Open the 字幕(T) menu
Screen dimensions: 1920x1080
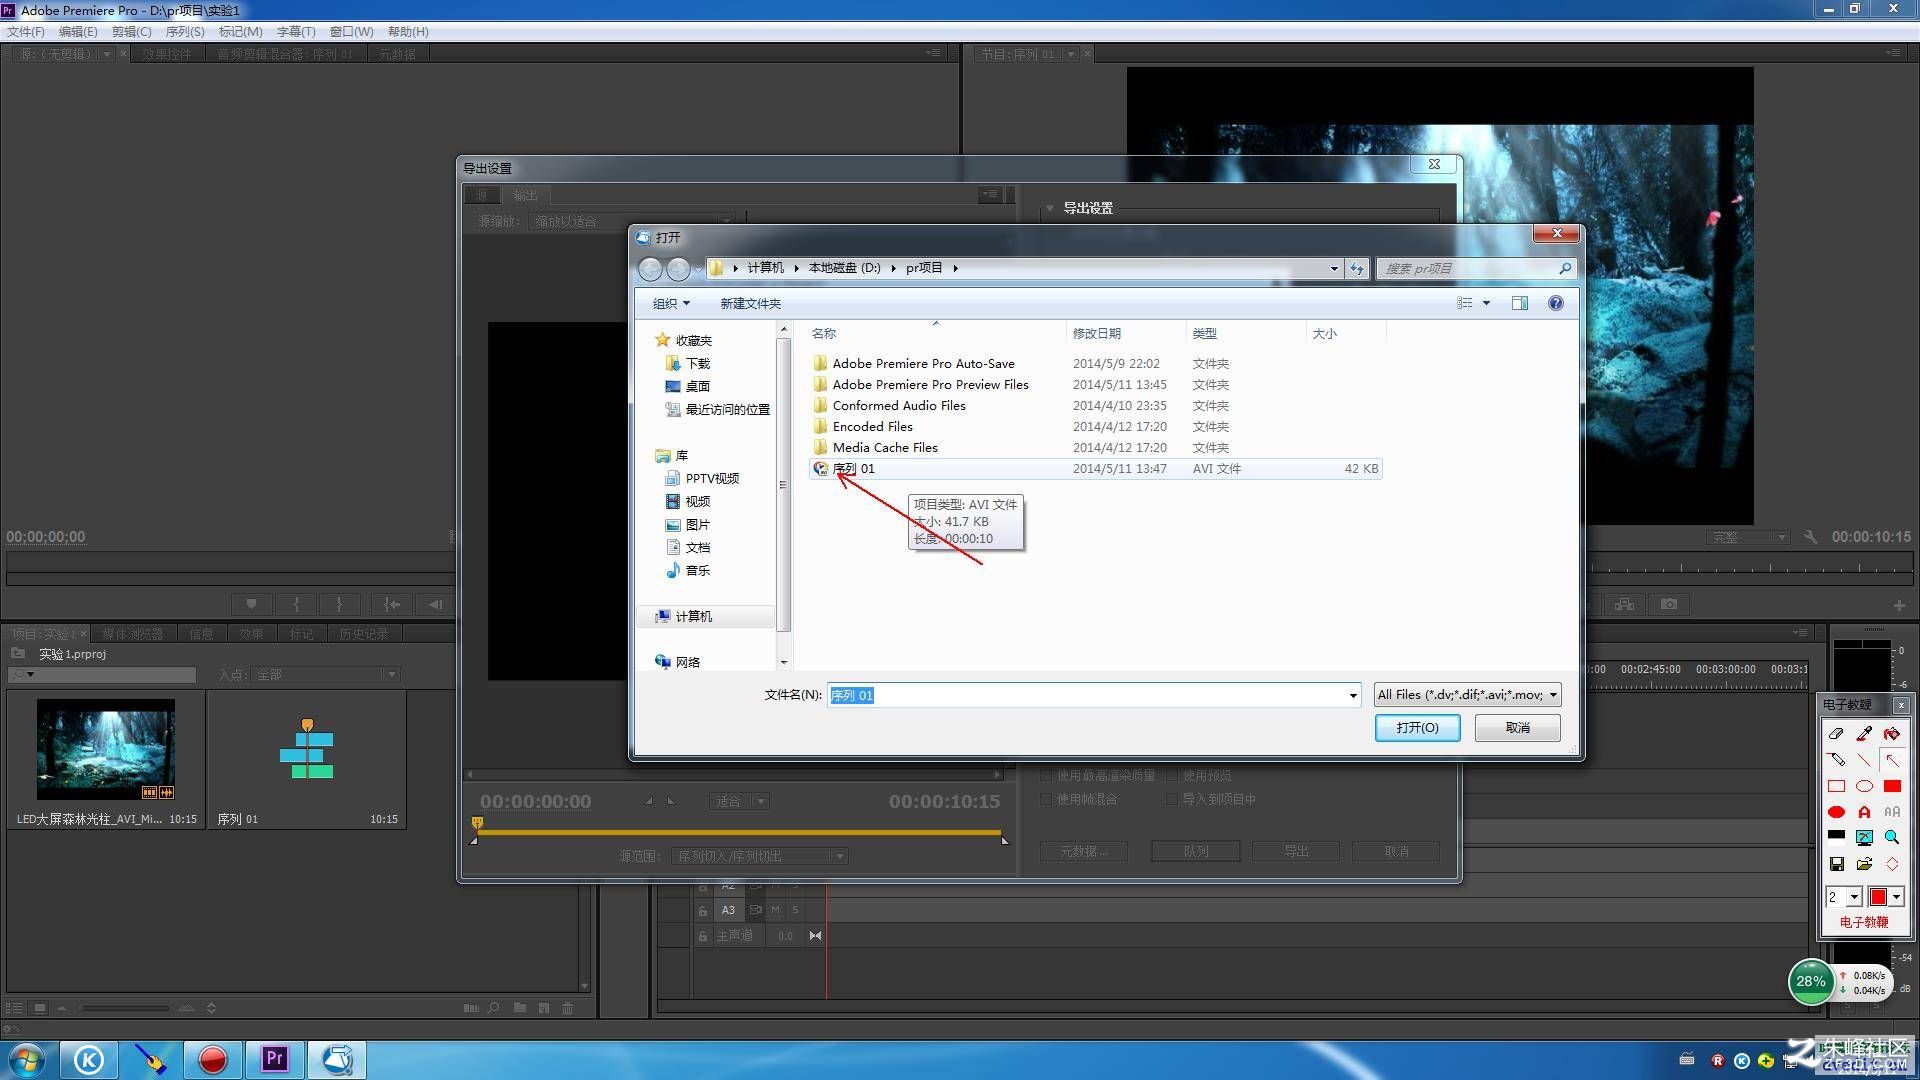click(296, 31)
